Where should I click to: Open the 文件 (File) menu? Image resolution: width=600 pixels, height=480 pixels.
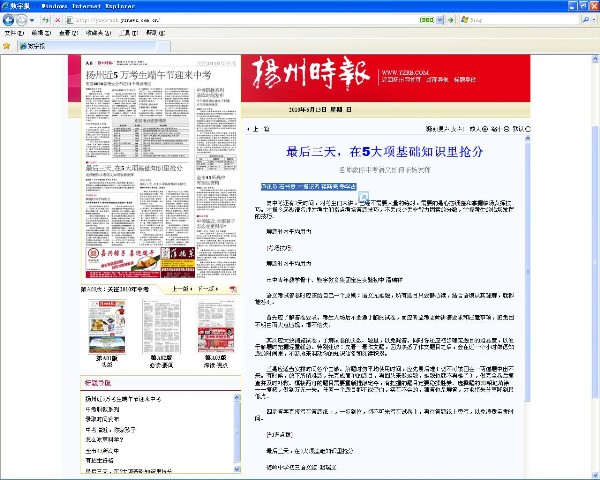click(x=14, y=33)
